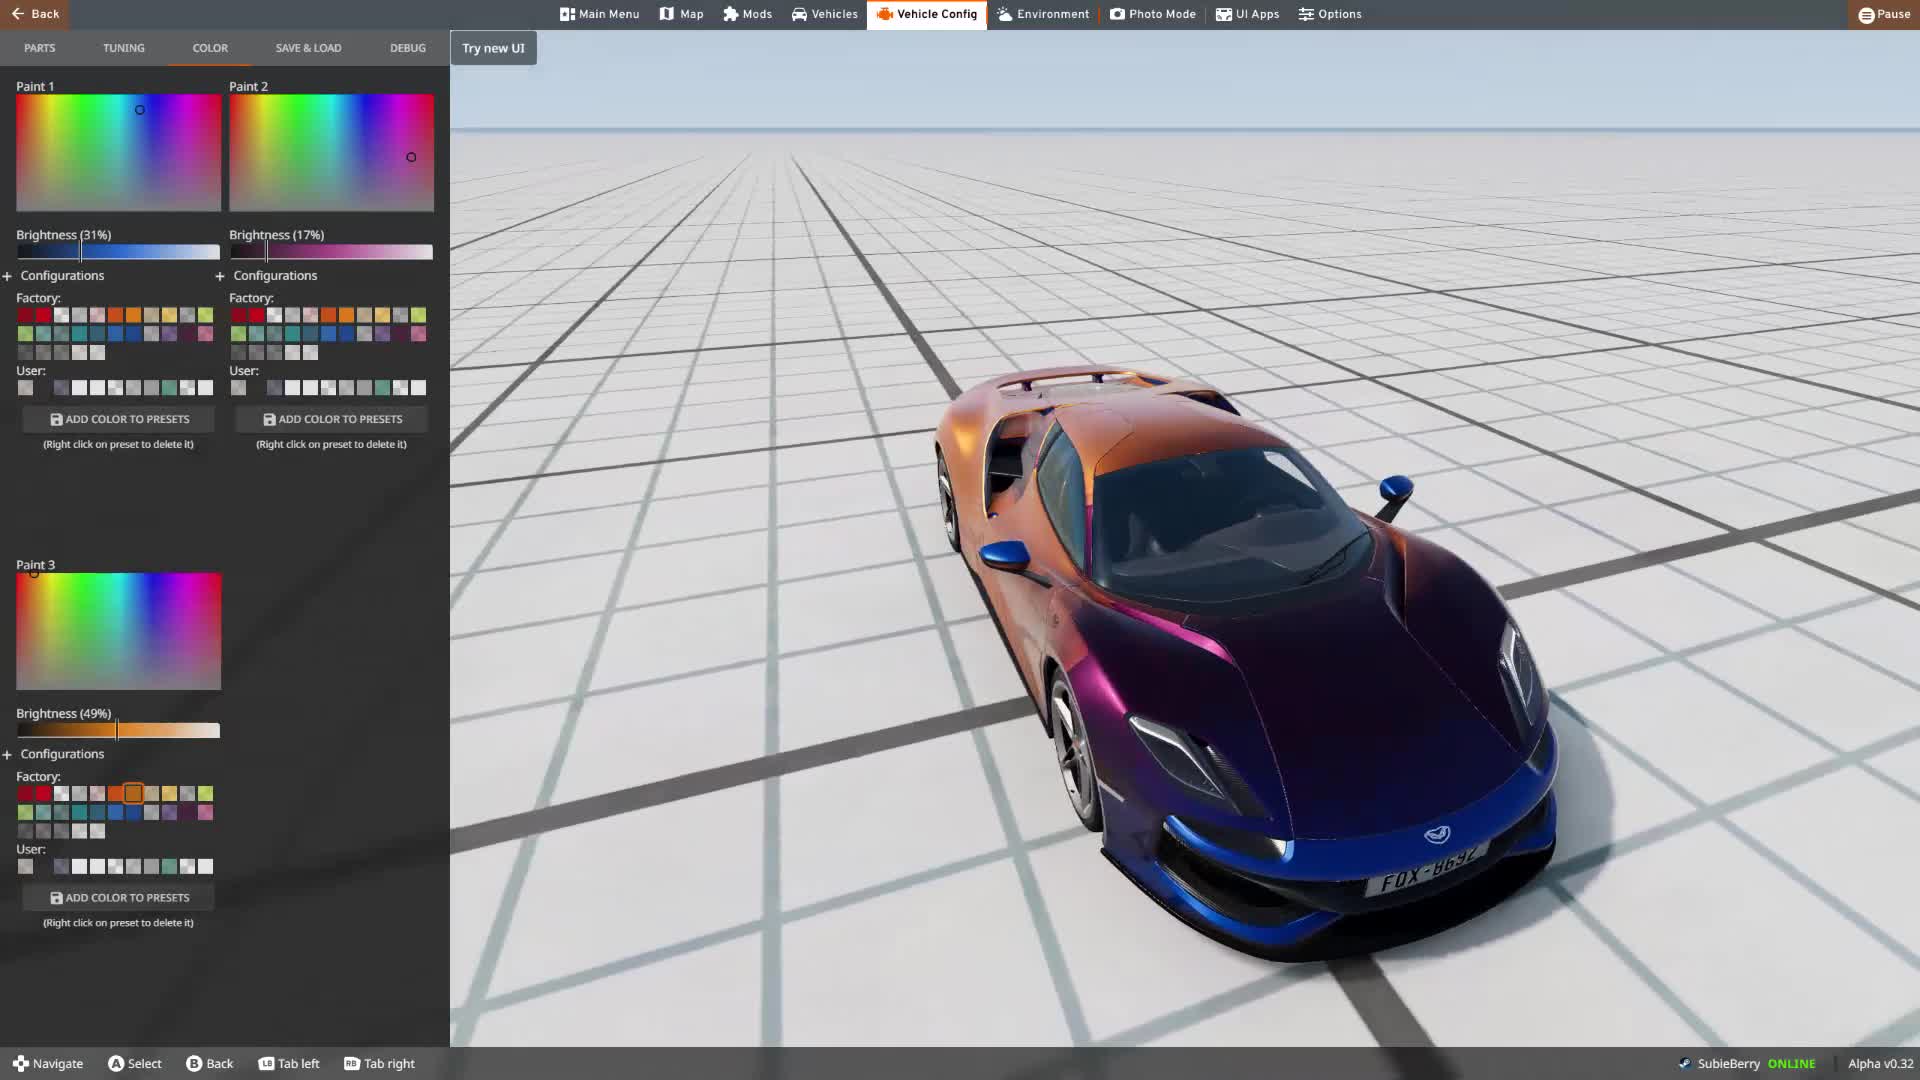Open the Vehicles selector
Viewport: 1920px width, 1080px height.
point(823,14)
